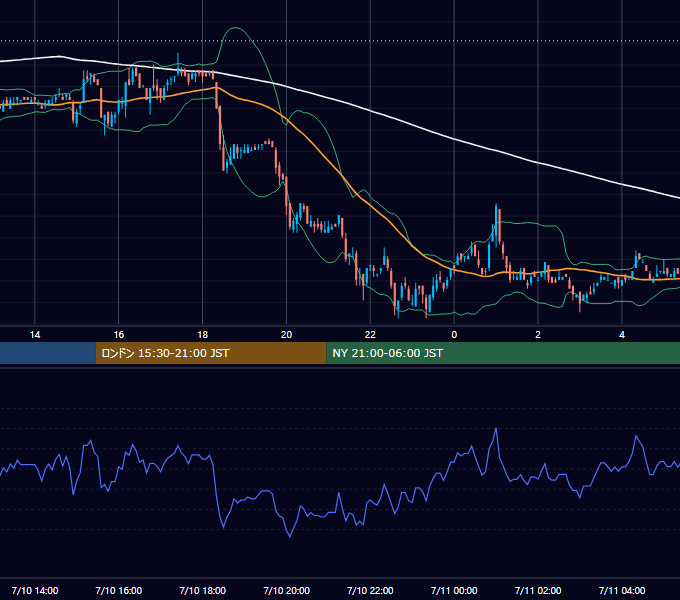Click the 2 hour axis label
Screen dimensions: 680x600
pyautogui.click(x=538, y=335)
